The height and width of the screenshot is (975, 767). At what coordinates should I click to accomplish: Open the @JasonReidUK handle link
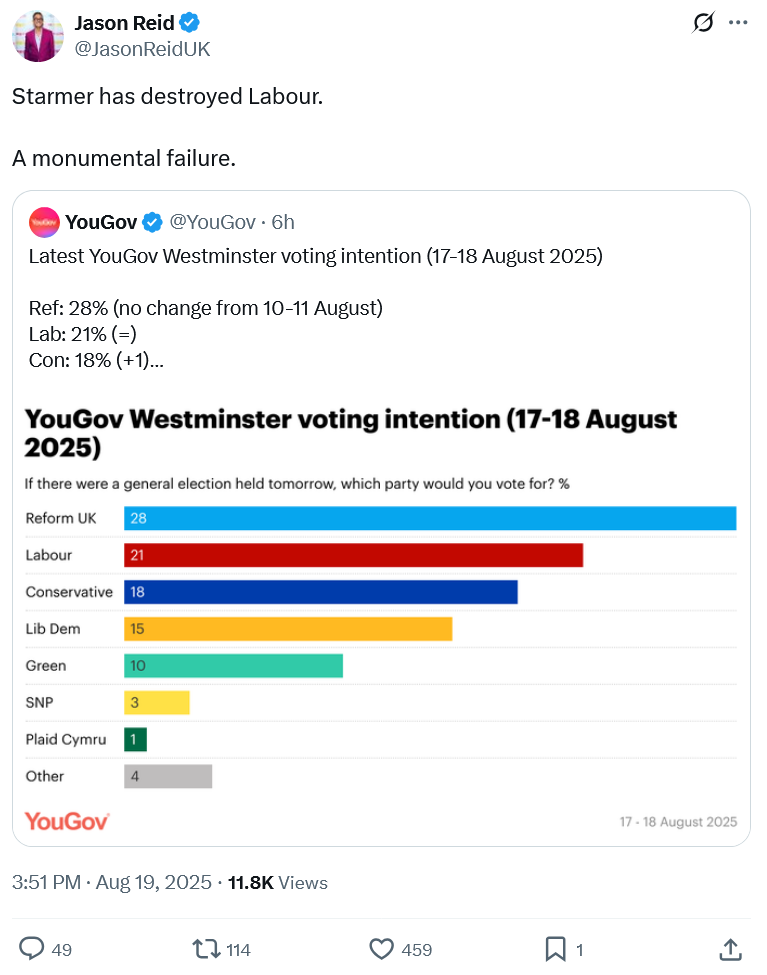tap(142, 49)
